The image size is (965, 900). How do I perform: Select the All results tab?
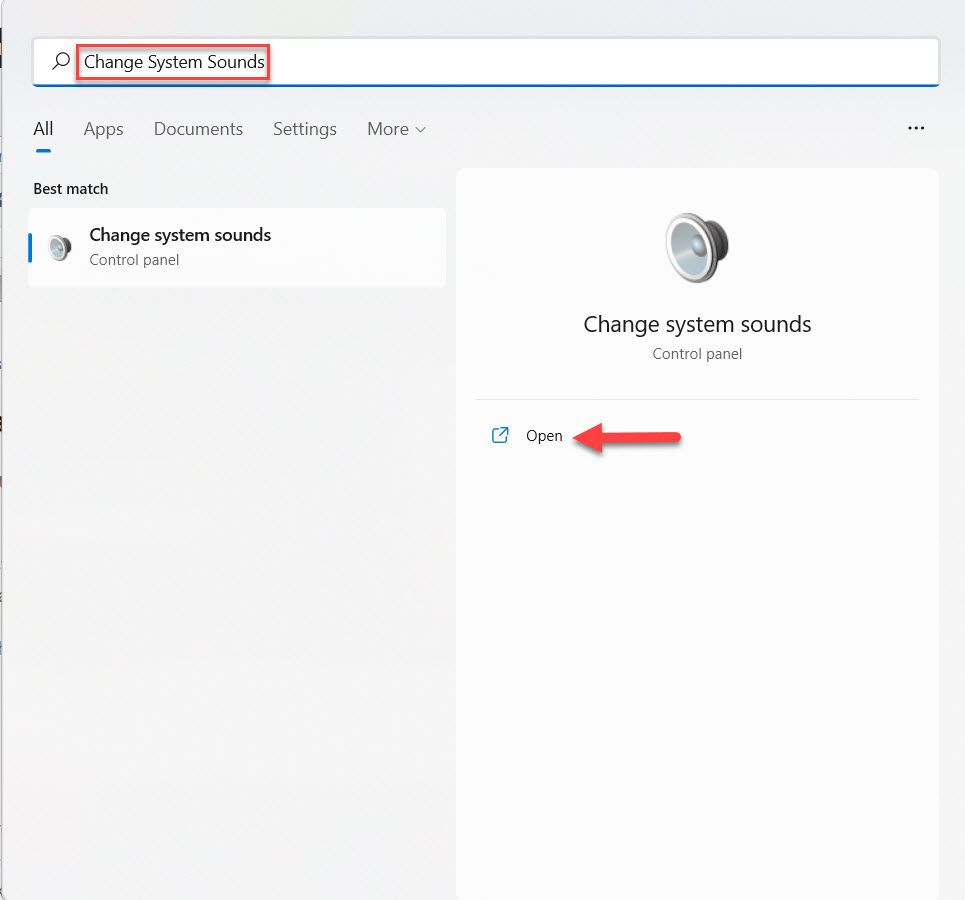click(x=43, y=128)
